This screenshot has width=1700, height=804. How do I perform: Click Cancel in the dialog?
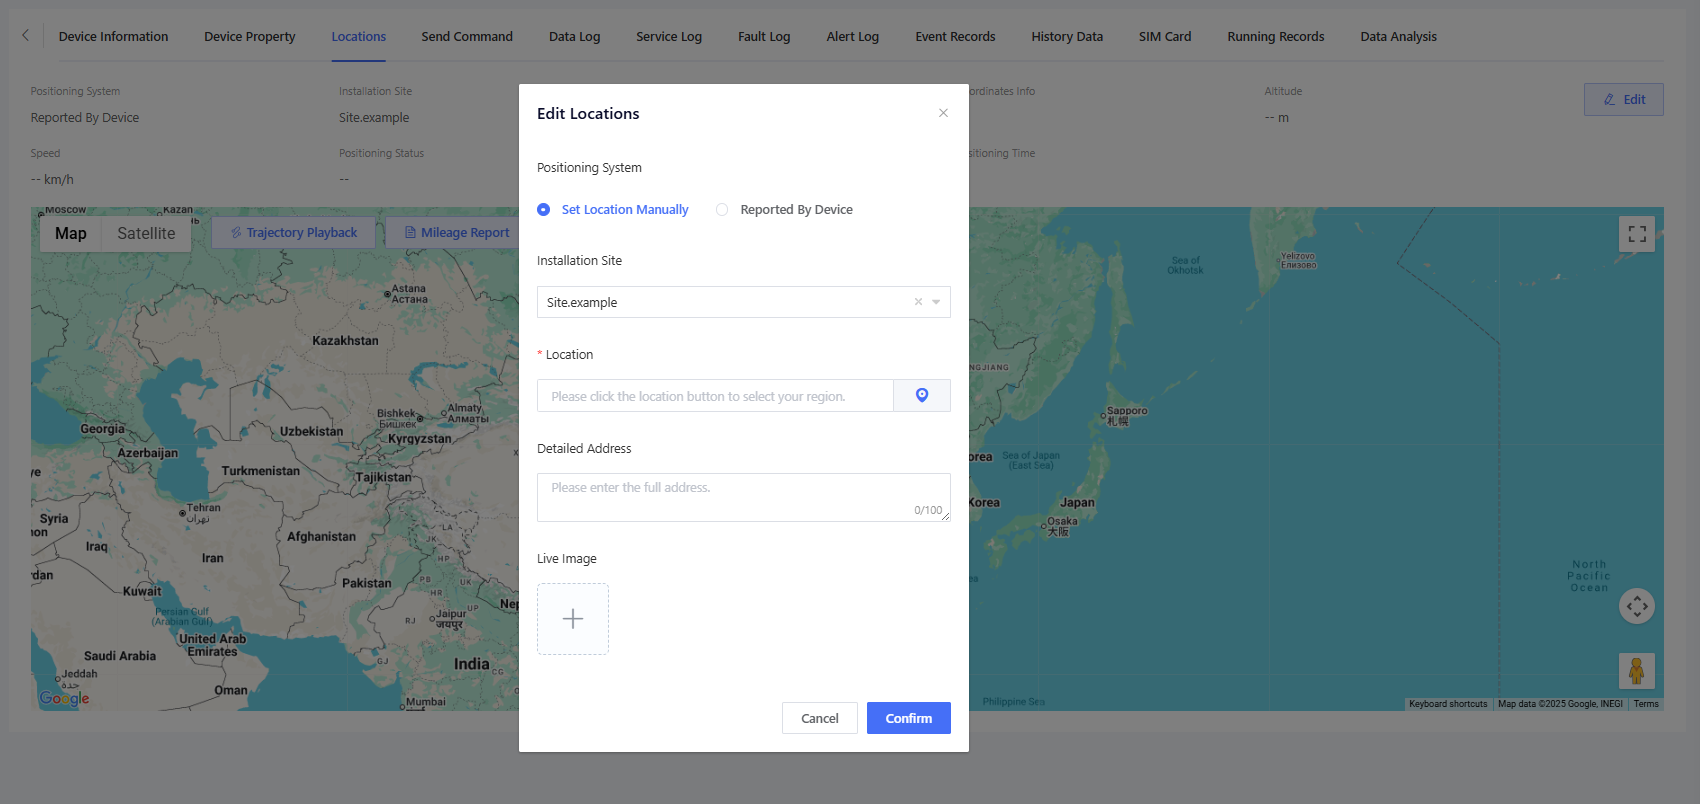click(819, 718)
